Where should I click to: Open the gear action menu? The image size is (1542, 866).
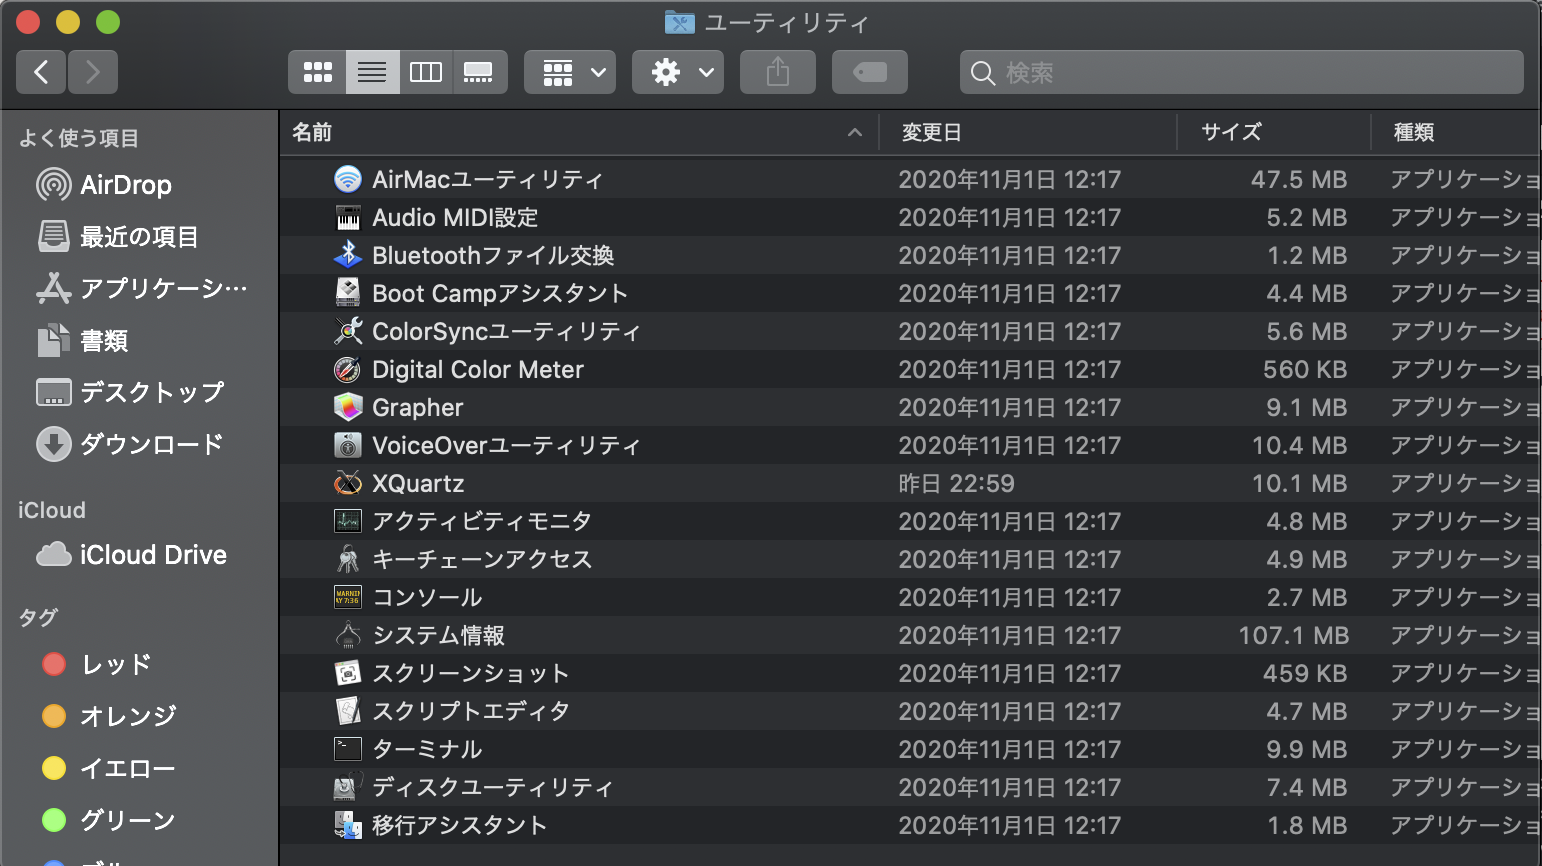678,72
